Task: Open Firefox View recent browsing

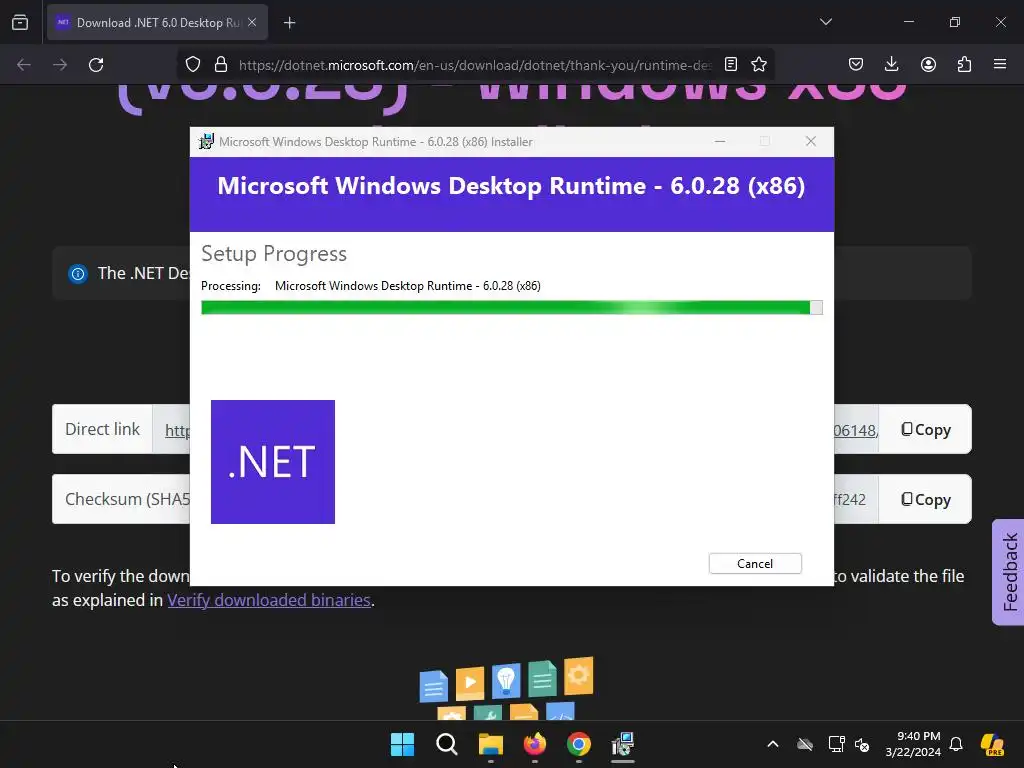Action: coord(20,23)
